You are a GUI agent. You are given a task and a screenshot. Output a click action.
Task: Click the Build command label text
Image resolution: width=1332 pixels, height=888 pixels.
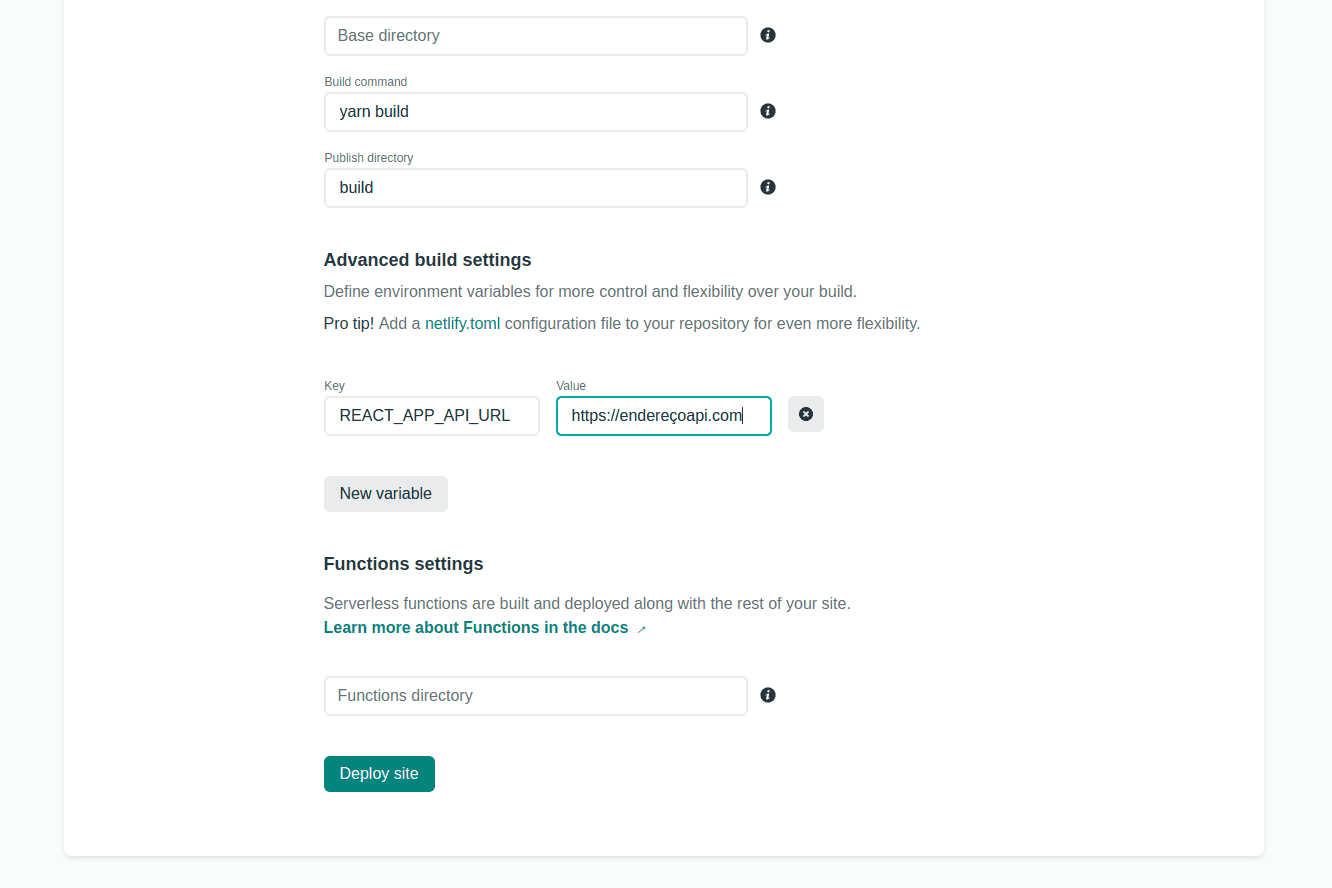tap(366, 82)
